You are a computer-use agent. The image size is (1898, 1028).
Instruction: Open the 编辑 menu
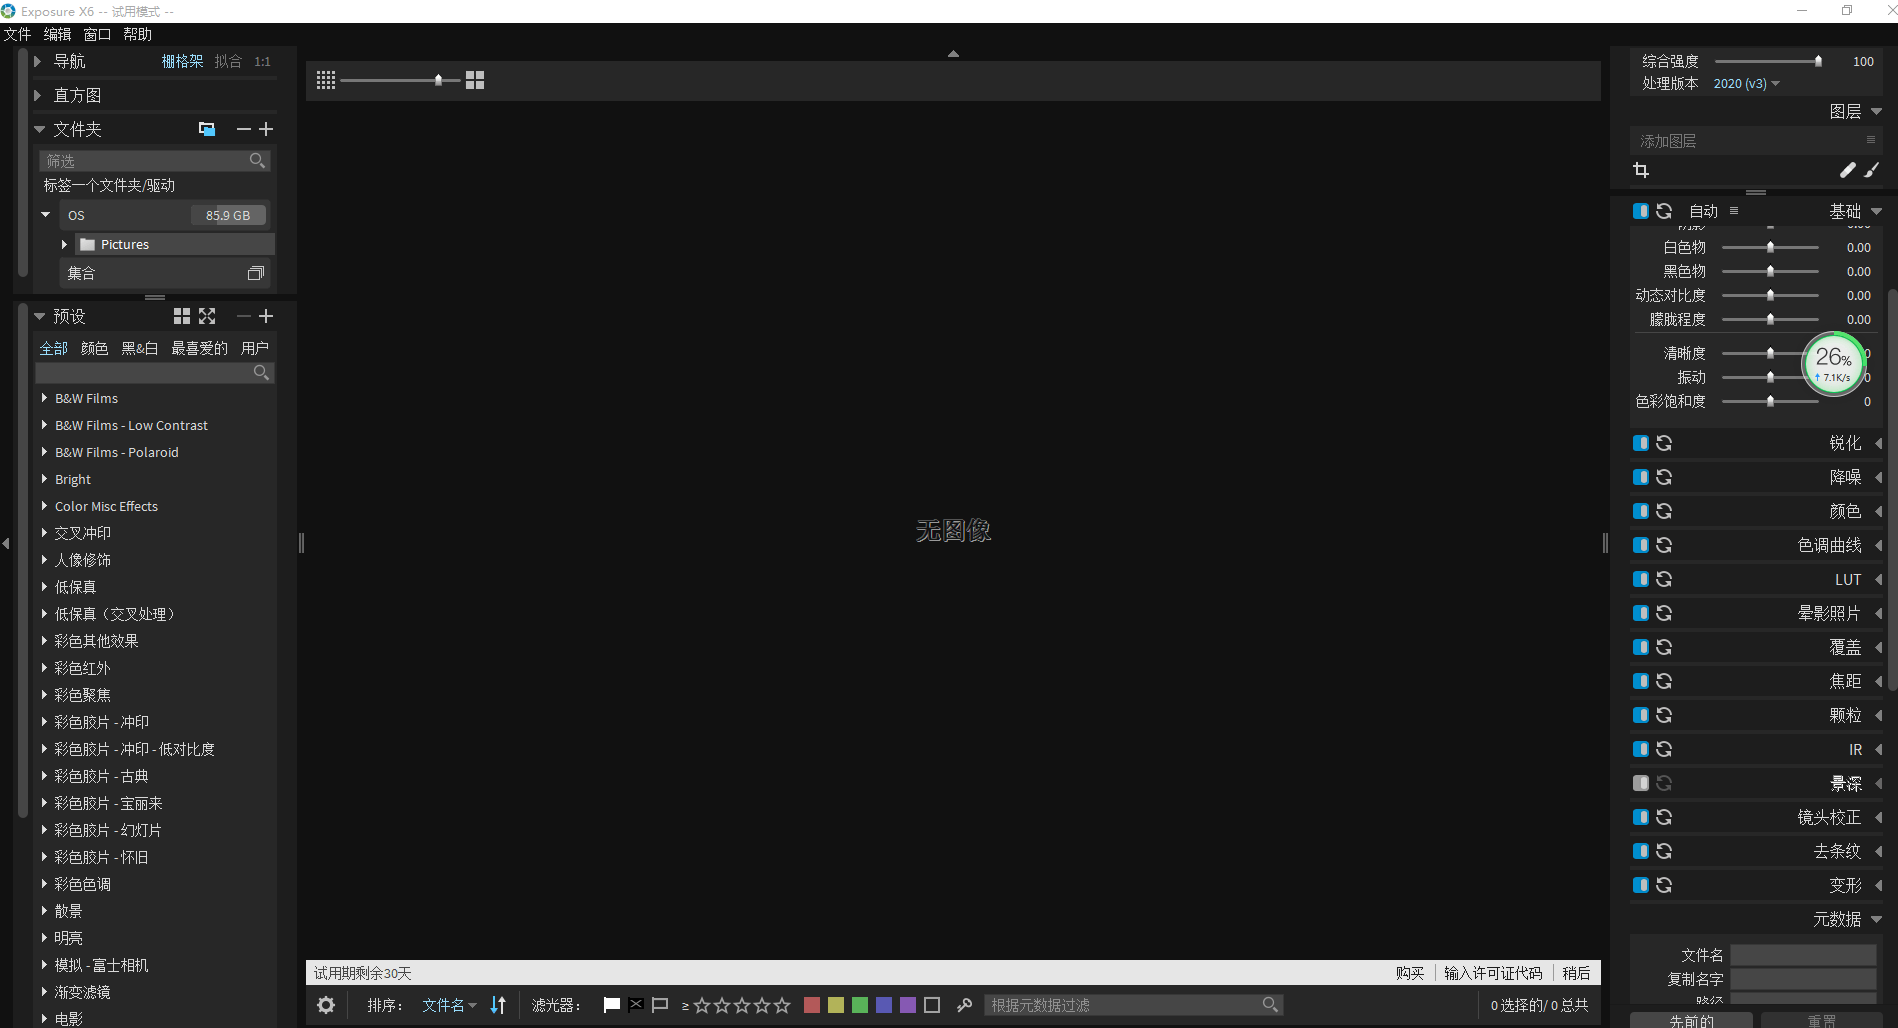[x=58, y=34]
